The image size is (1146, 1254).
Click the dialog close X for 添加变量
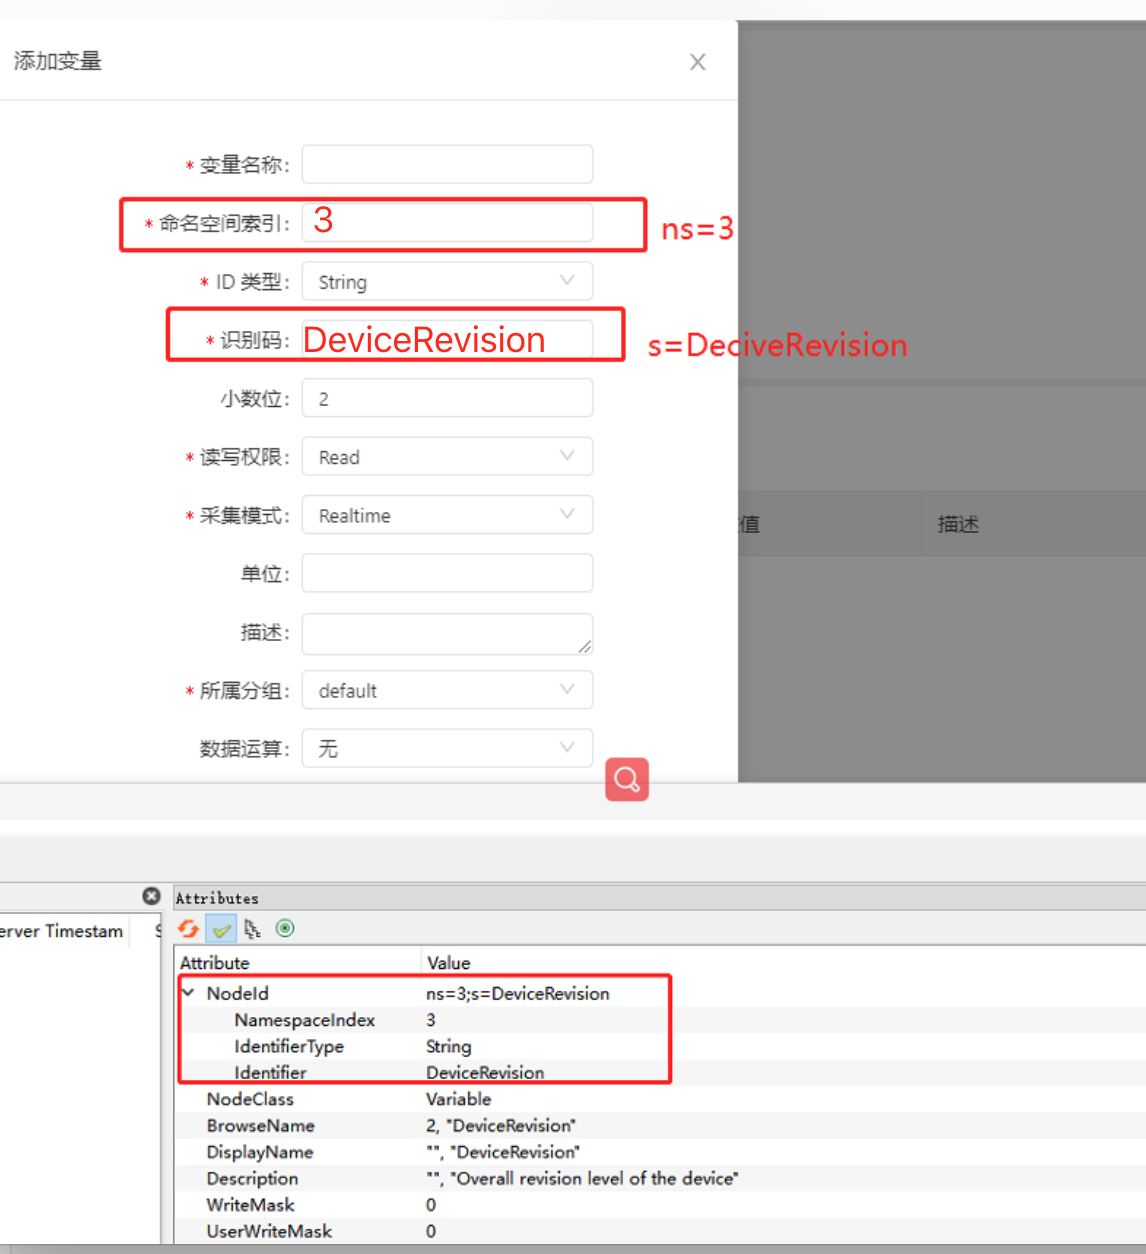point(697,61)
